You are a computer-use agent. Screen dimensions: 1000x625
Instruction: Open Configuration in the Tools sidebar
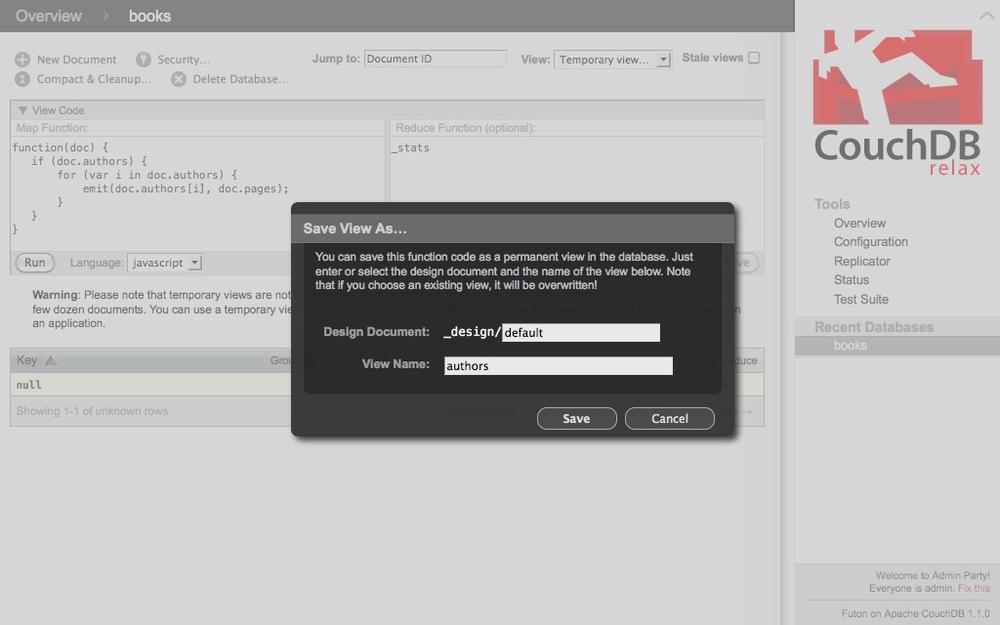[x=871, y=242]
